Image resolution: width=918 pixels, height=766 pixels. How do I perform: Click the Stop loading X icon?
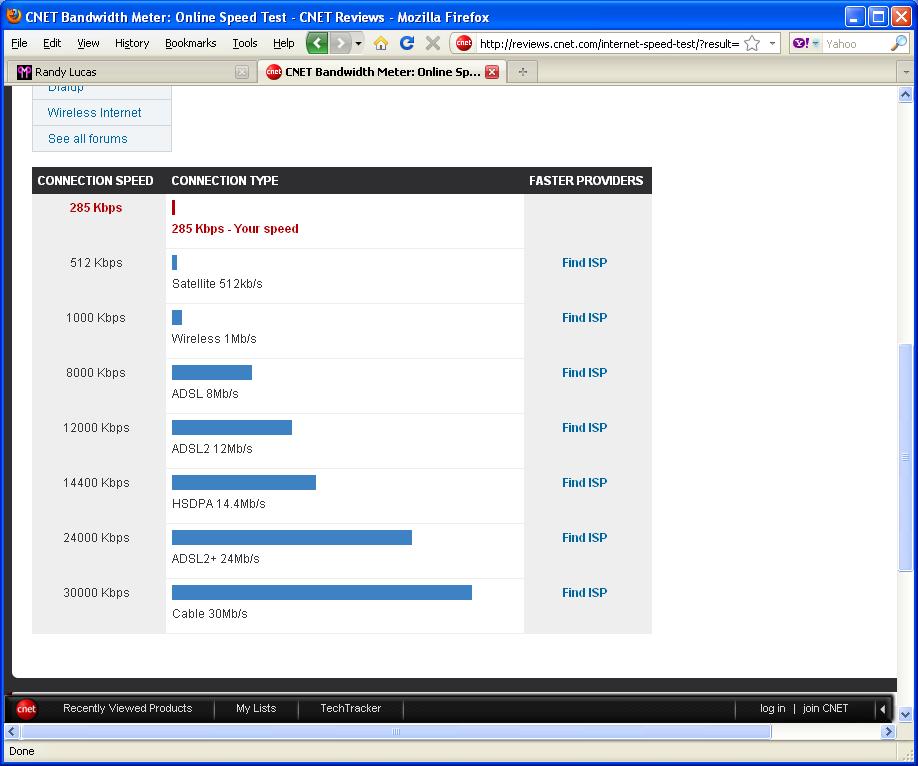pos(433,43)
